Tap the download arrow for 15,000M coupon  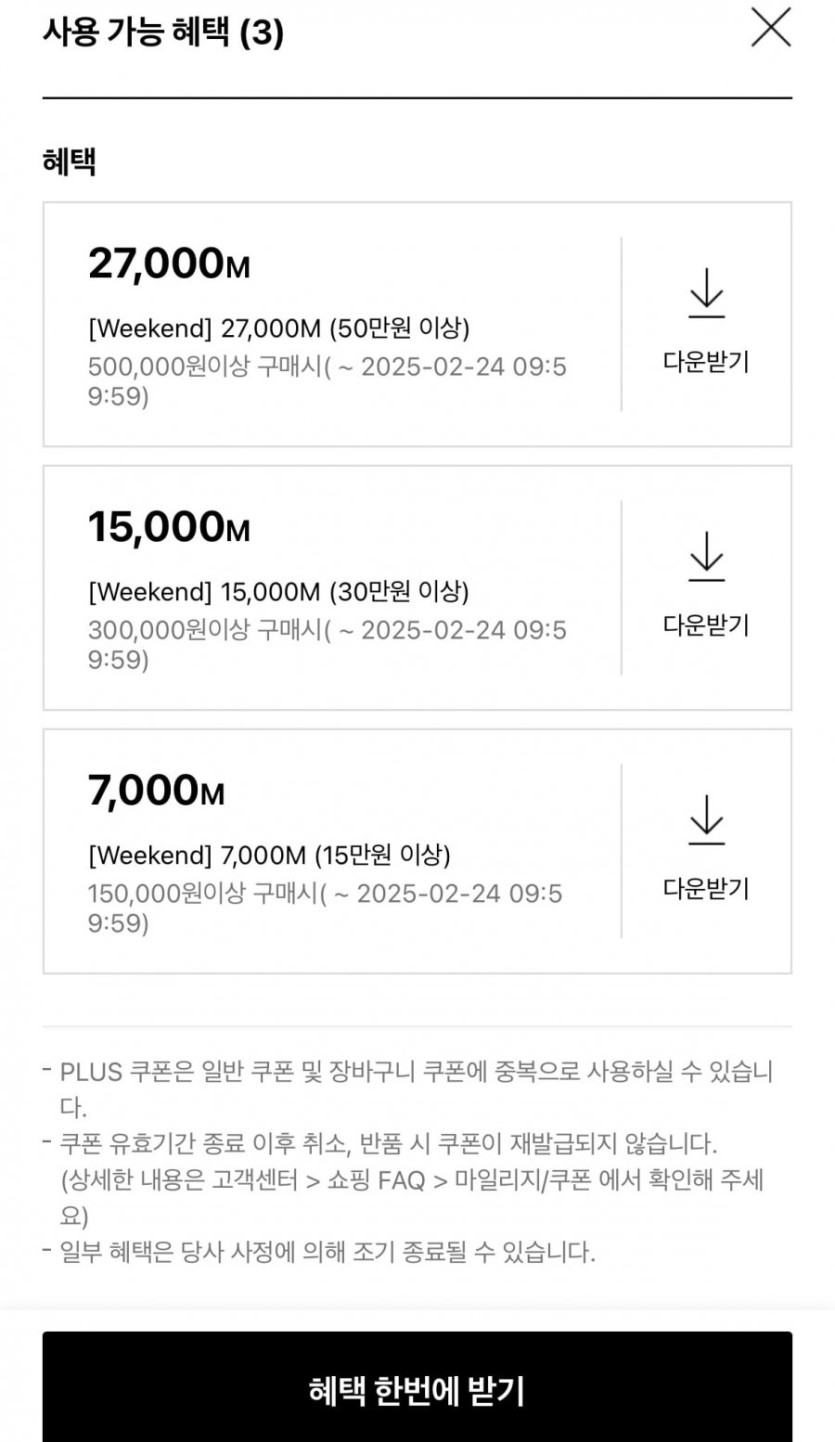click(x=706, y=555)
